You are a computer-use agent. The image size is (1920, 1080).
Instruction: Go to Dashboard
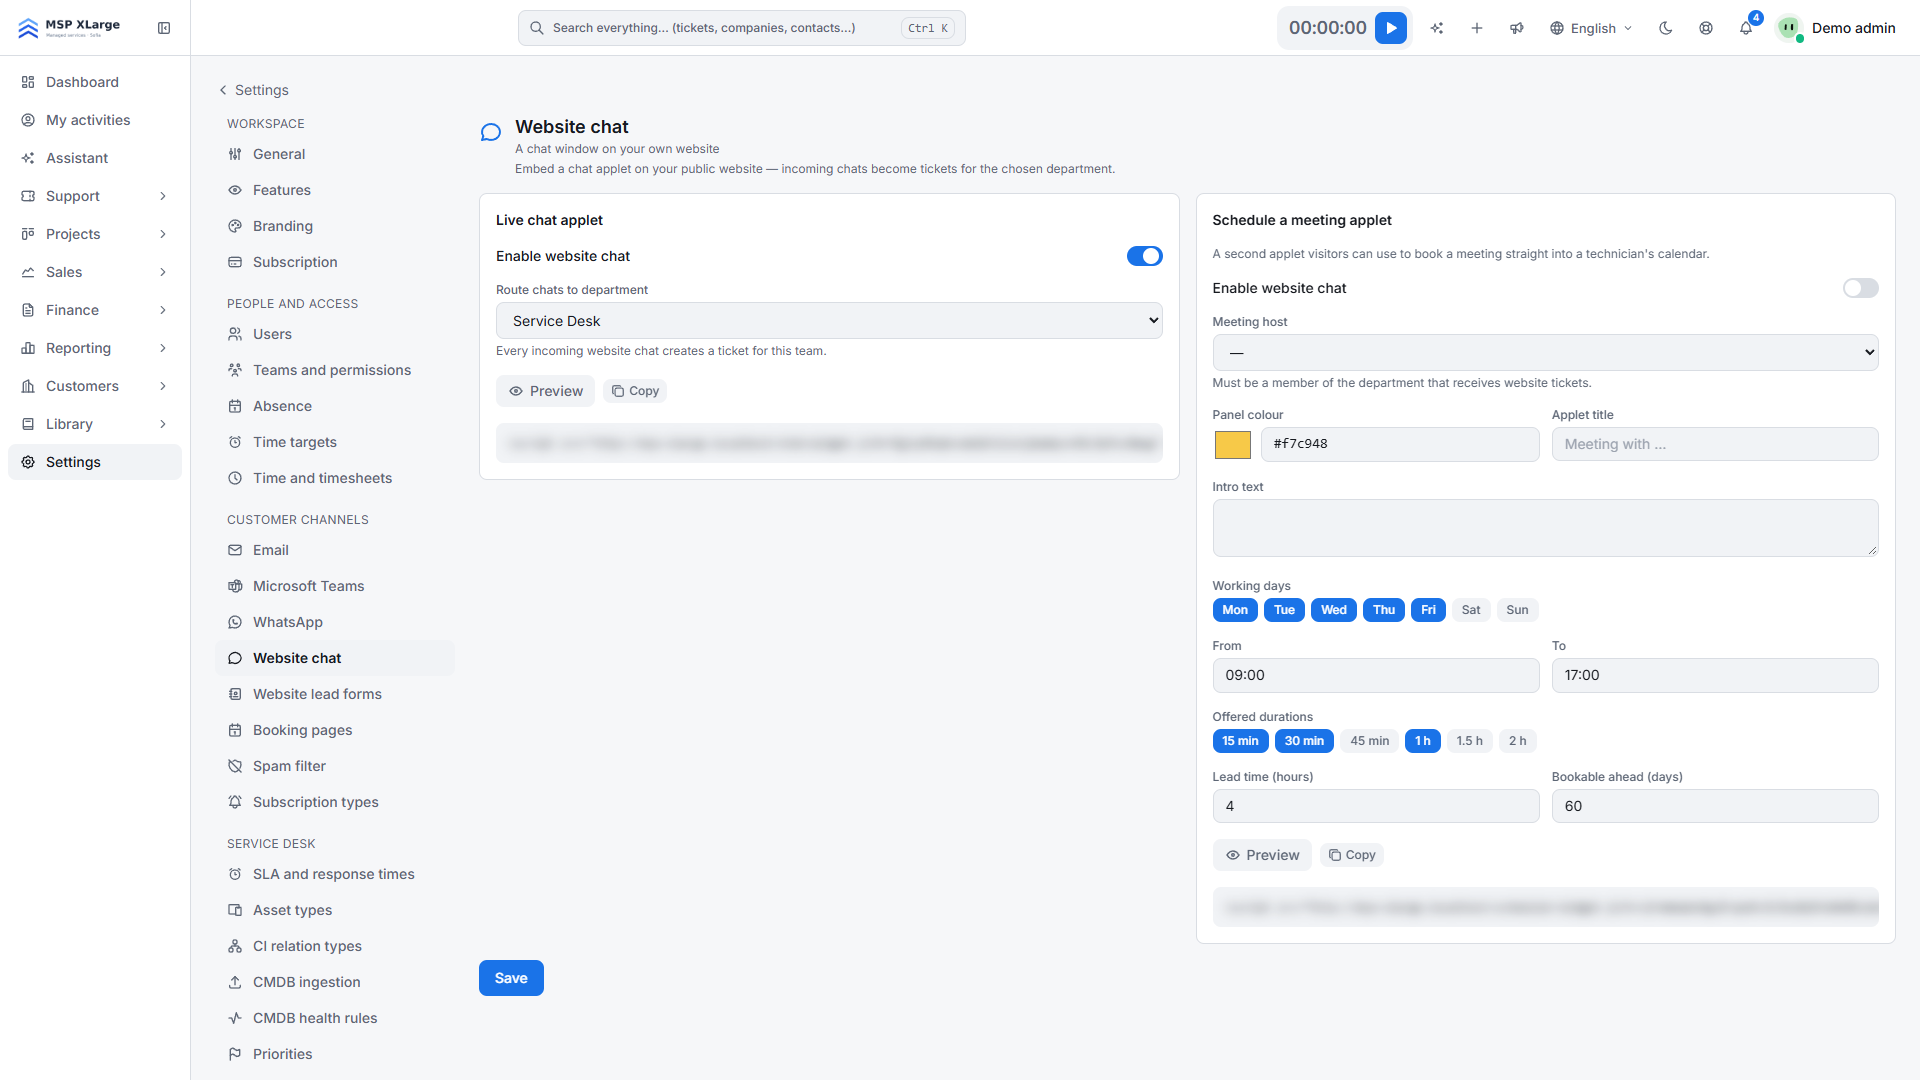click(x=95, y=82)
